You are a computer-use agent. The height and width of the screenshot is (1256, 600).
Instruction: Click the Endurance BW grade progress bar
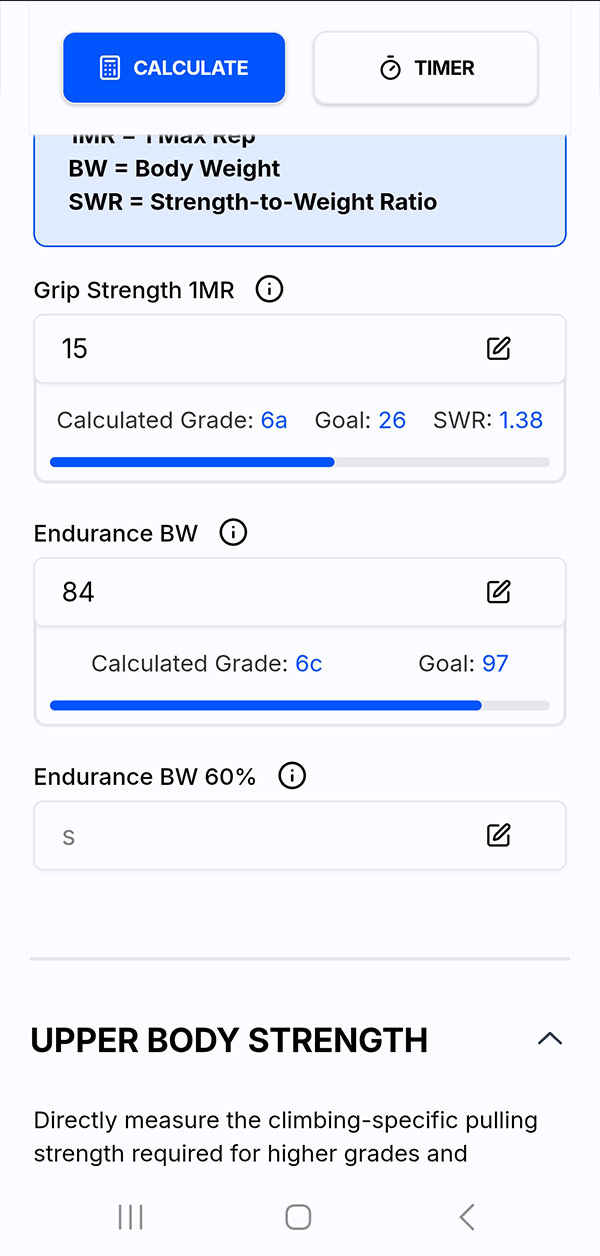[299, 705]
